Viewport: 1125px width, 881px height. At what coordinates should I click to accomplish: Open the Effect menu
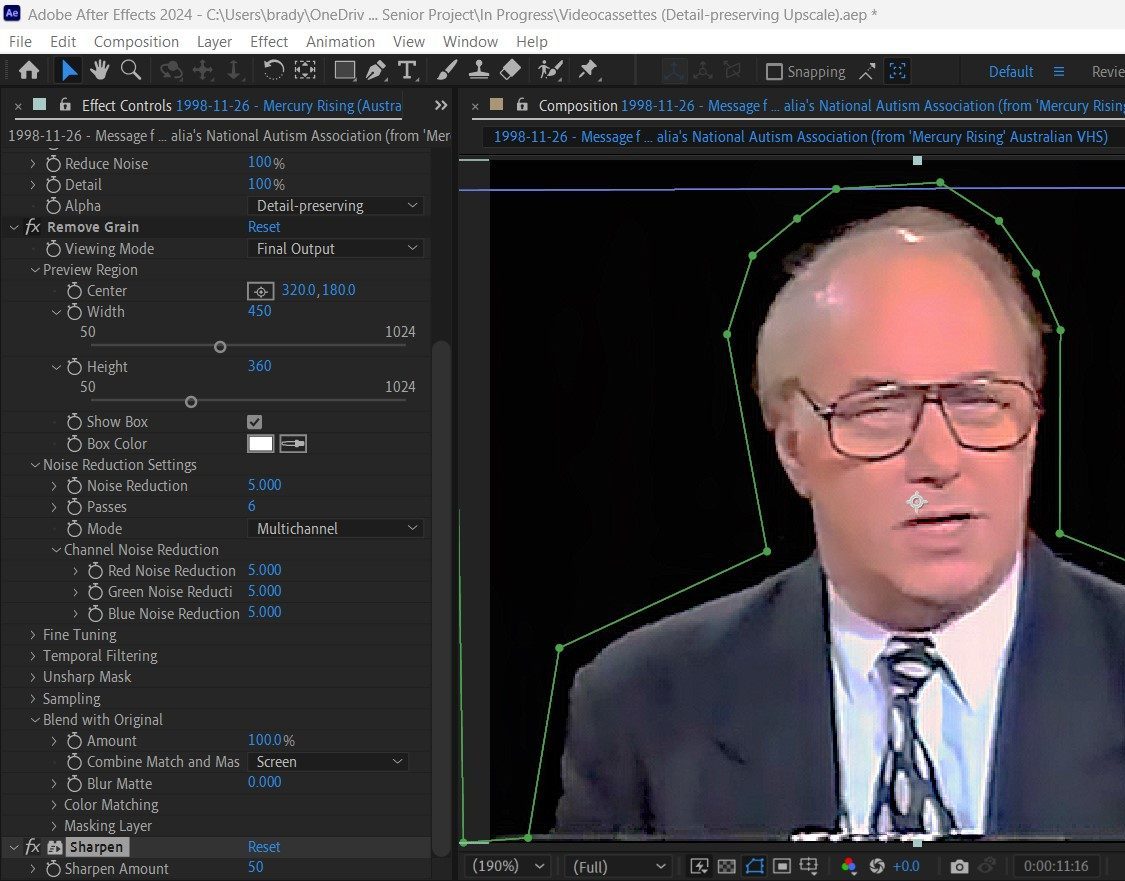[x=268, y=42]
